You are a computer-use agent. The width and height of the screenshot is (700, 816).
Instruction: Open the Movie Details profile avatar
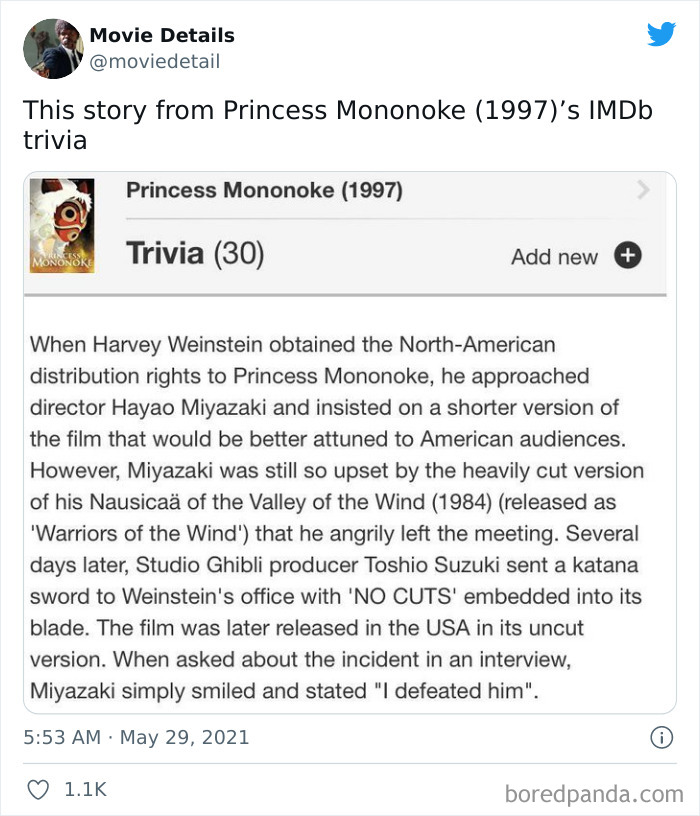coord(52,47)
